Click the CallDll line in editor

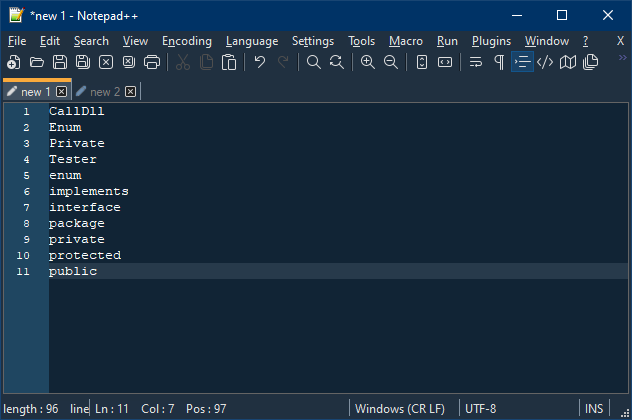(x=77, y=111)
